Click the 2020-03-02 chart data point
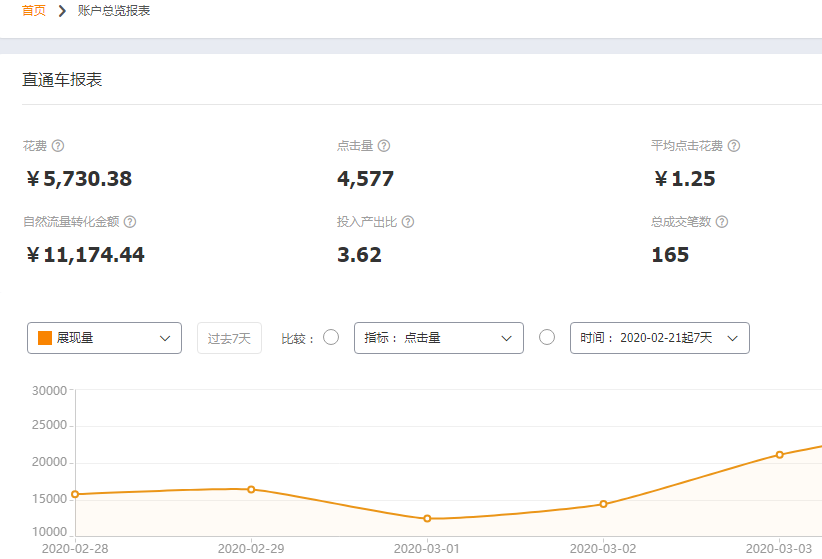Screen dimensions: 822x559 point(603,504)
